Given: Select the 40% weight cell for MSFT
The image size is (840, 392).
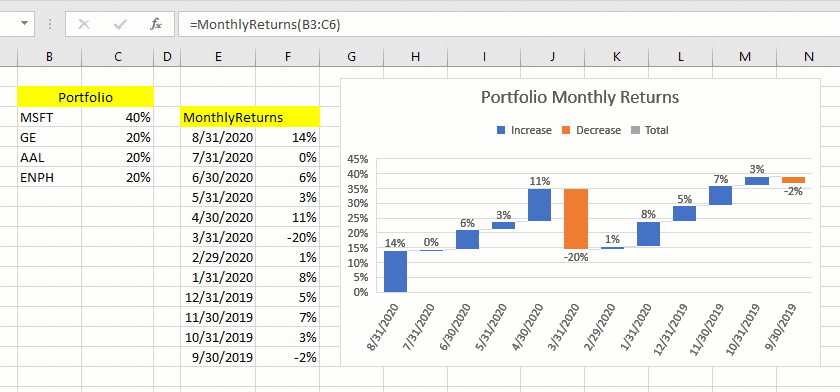Looking at the screenshot, I should [x=118, y=117].
